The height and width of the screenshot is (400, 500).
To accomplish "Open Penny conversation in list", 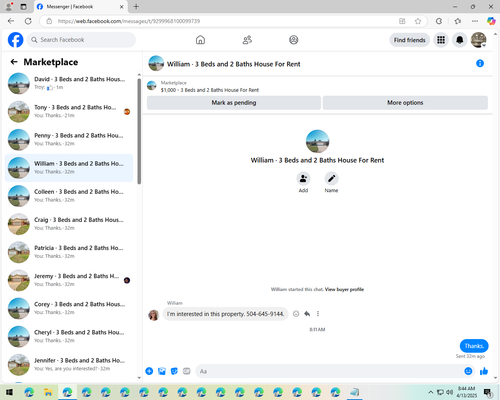I will click(69, 140).
